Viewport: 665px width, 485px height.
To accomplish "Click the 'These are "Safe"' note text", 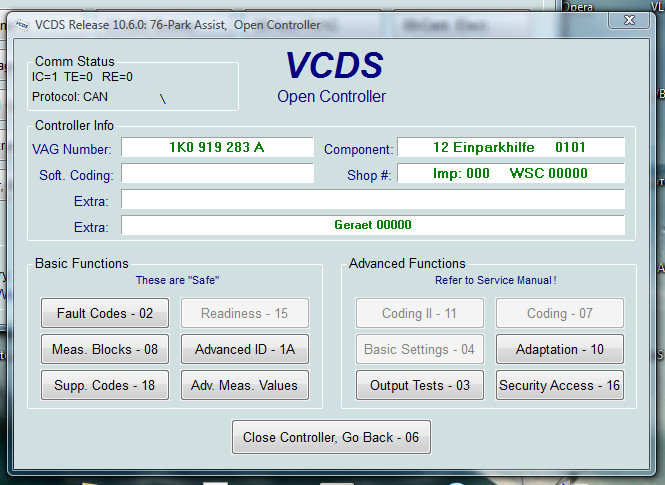I will (177, 280).
